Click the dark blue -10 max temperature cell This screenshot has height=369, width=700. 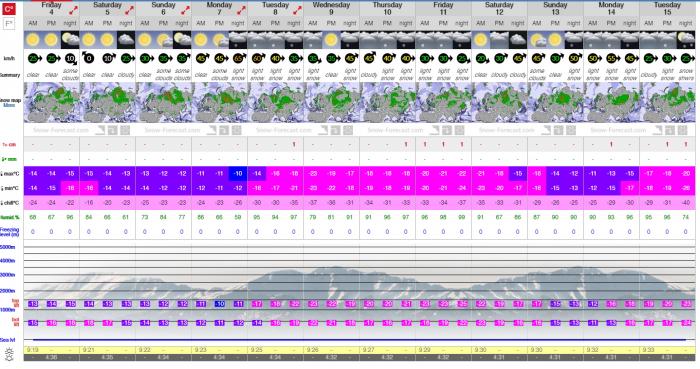(238, 174)
